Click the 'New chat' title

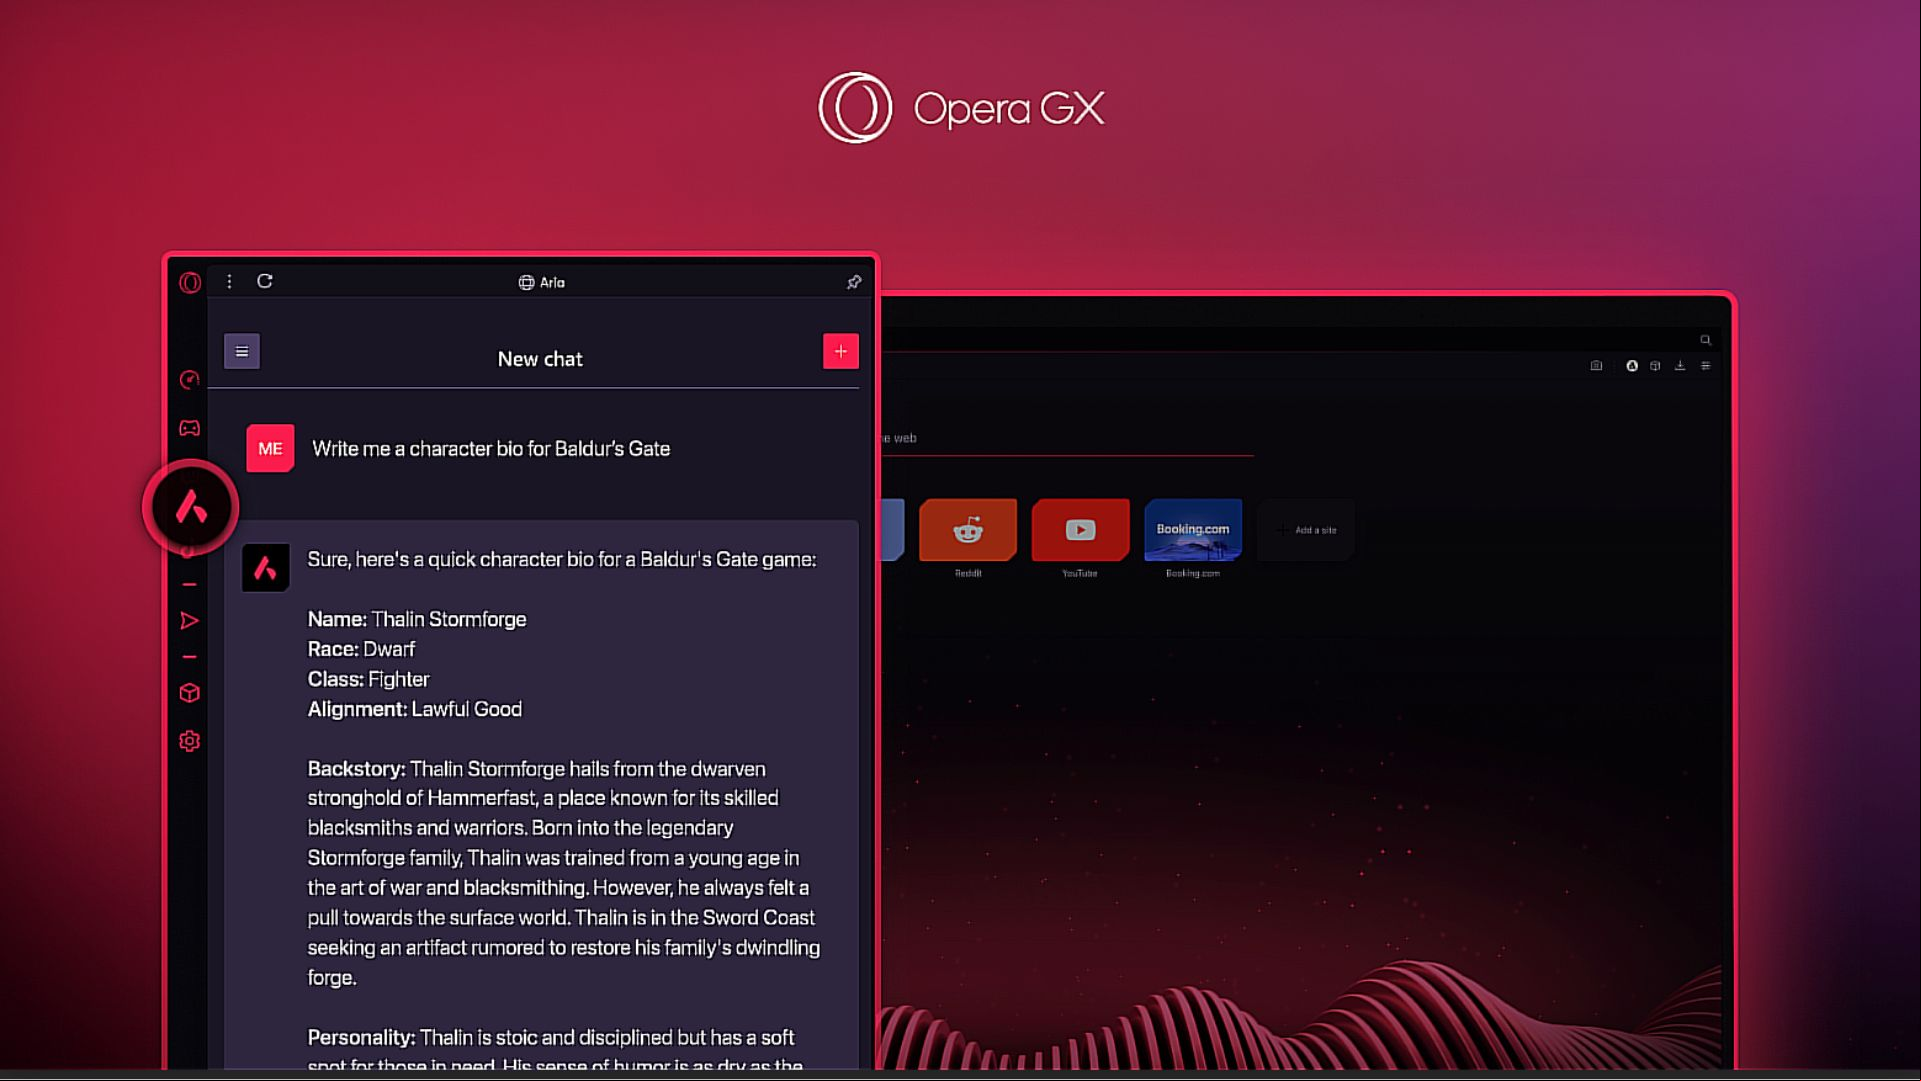tap(540, 359)
